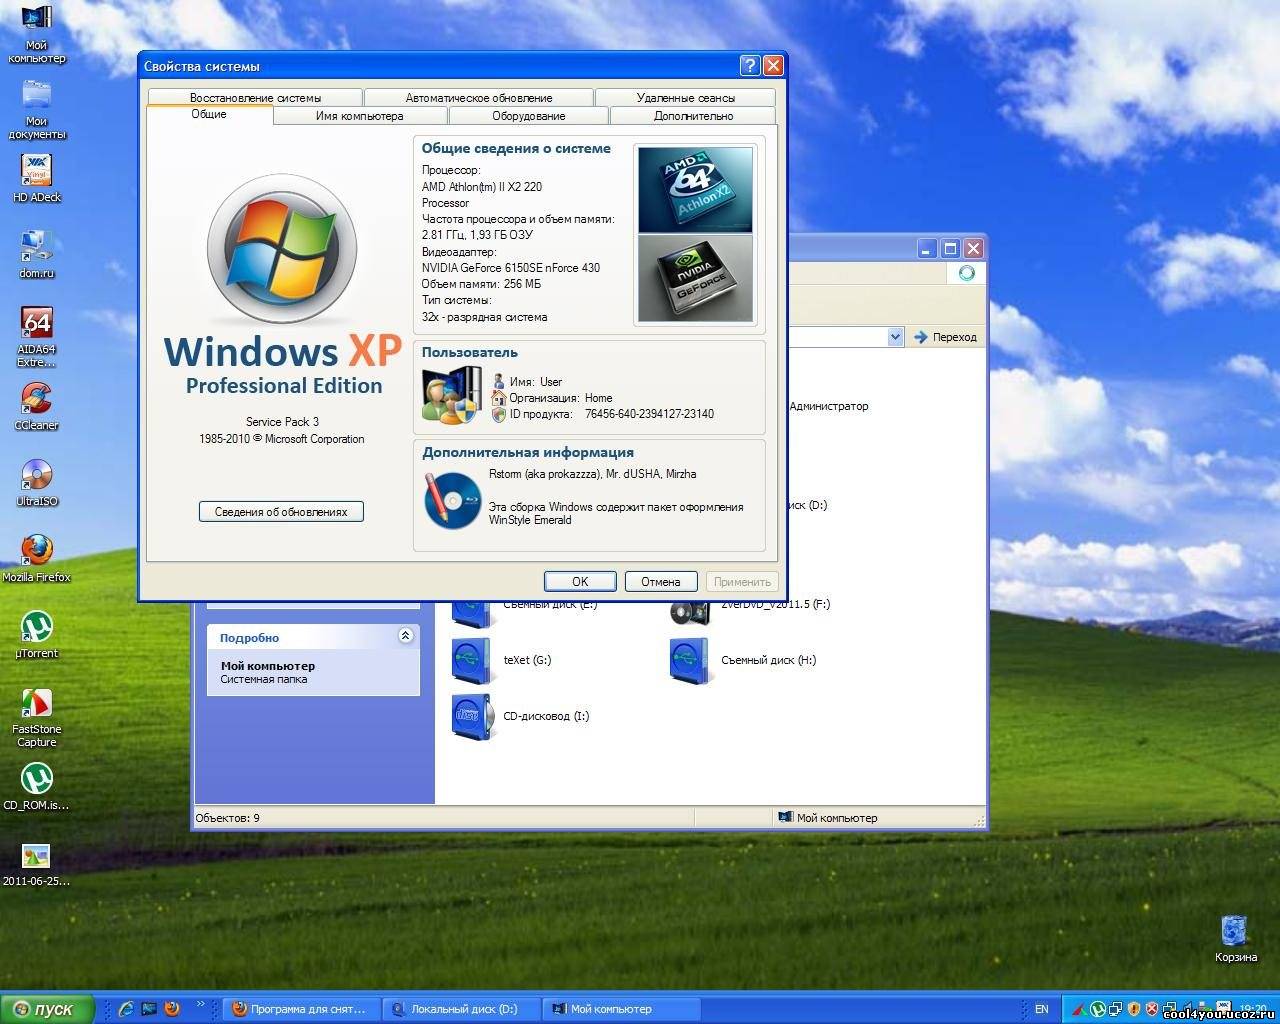Screen dimensions: 1280x1024
Task: Select the dom.ru desktop shortcut
Action: click(37, 254)
